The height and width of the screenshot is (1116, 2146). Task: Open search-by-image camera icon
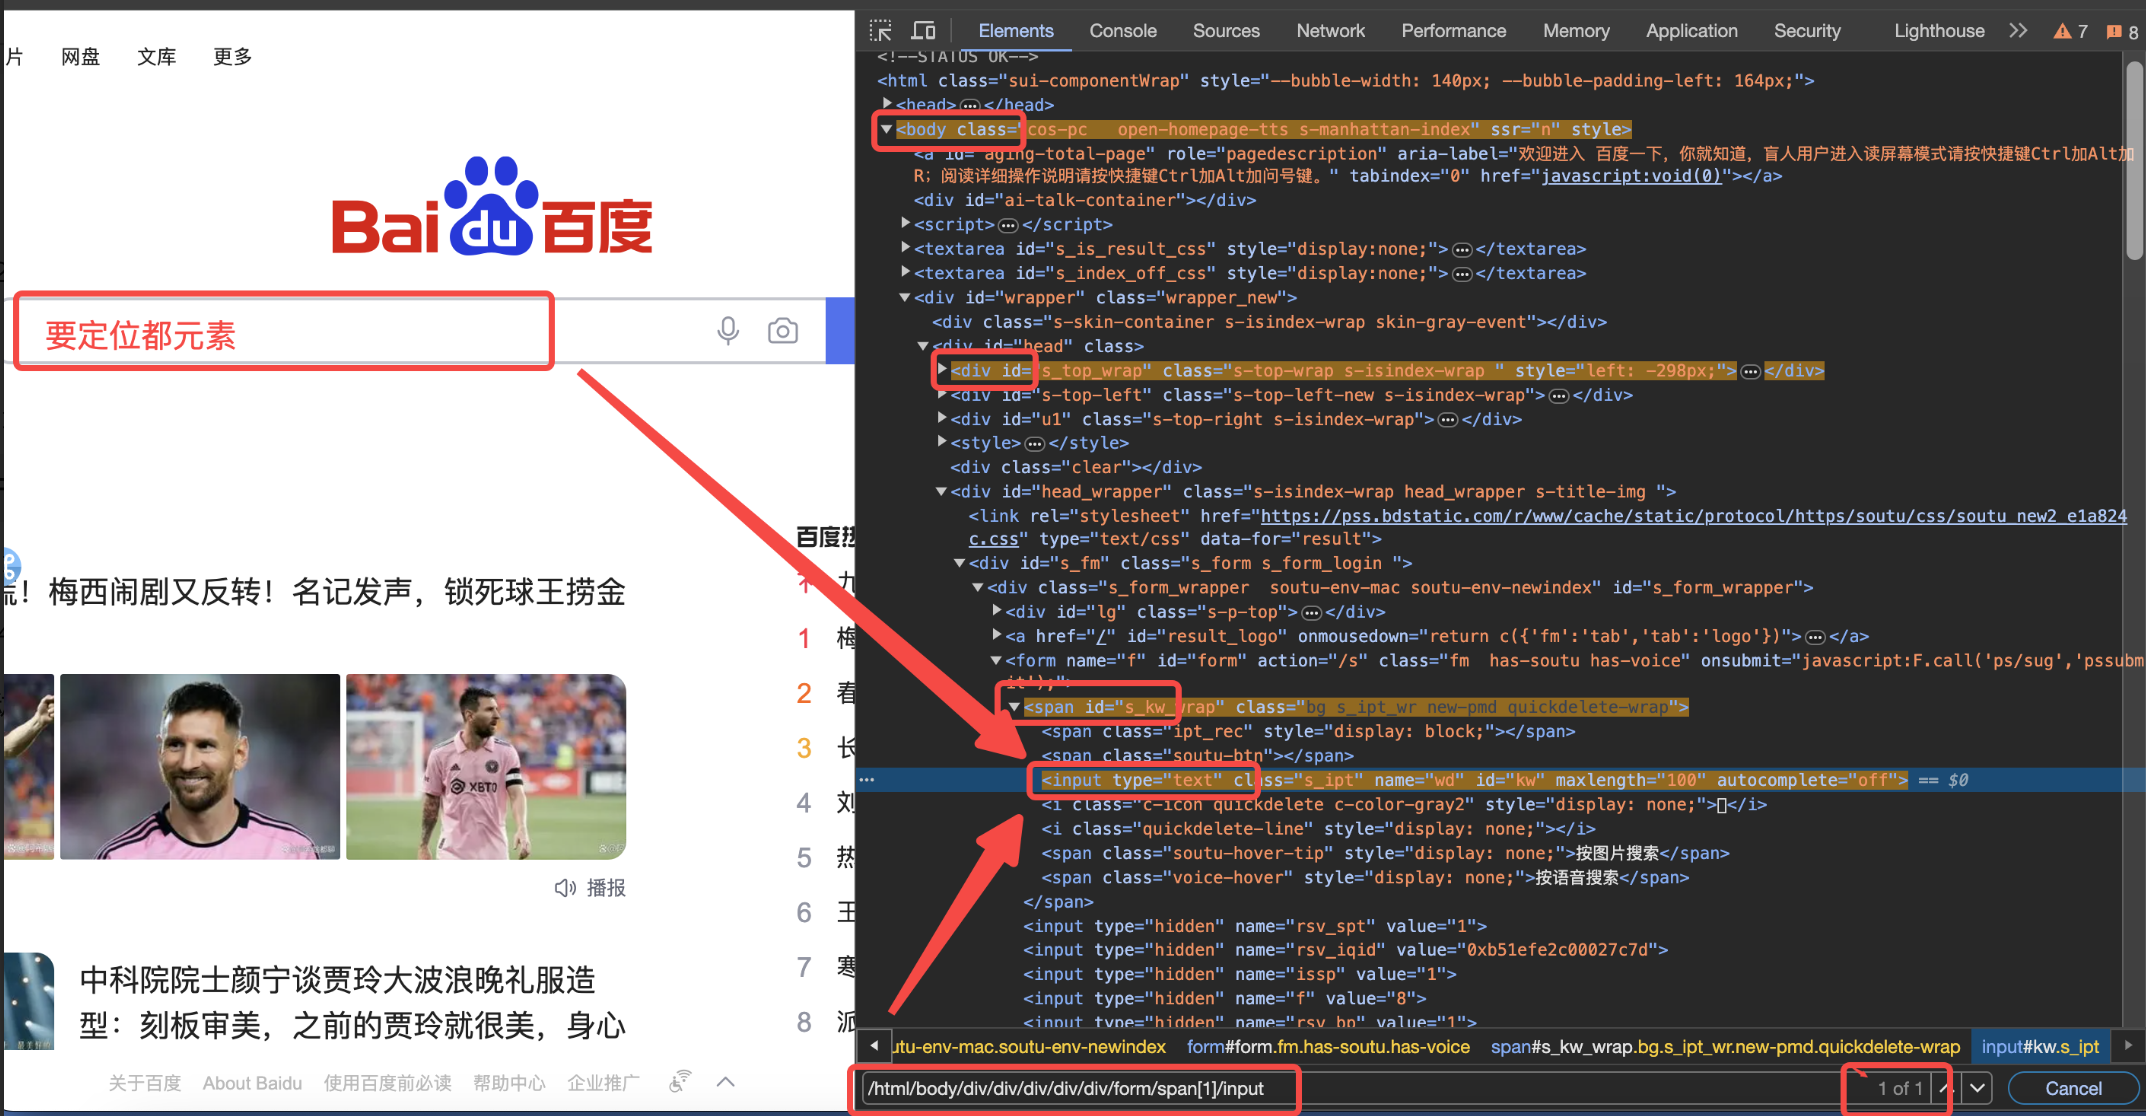click(x=782, y=330)
